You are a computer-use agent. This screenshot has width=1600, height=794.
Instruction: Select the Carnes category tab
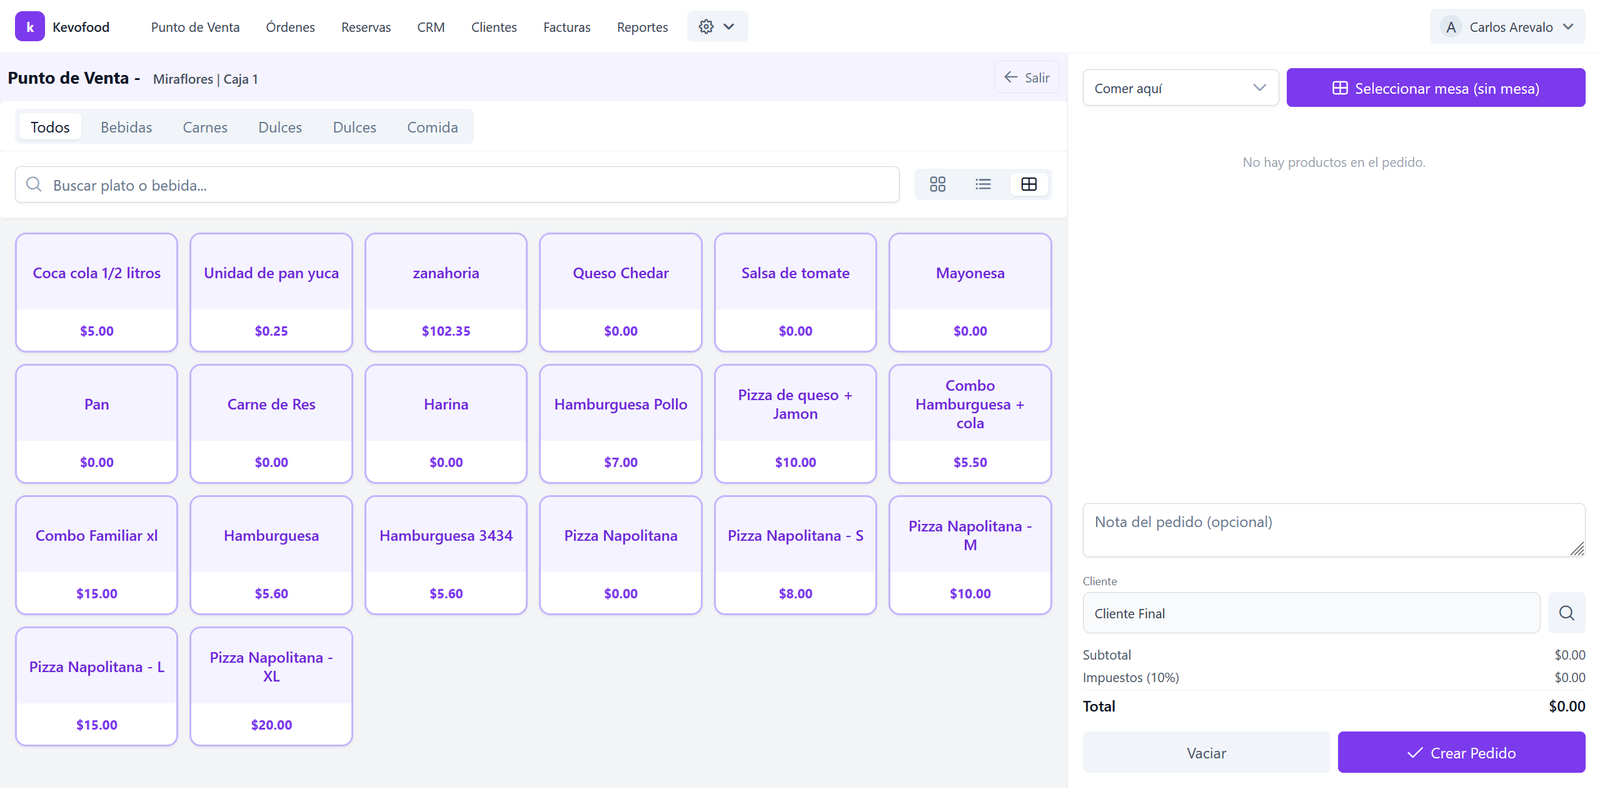[x=205, y=127]
